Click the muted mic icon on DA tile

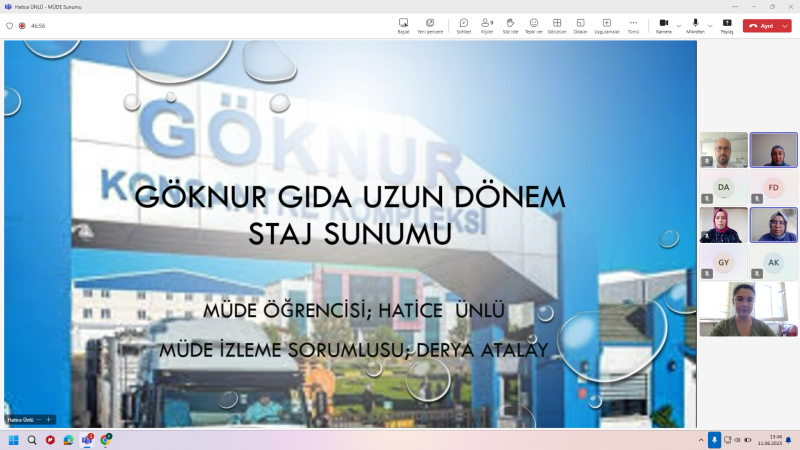tap(707, 198)
